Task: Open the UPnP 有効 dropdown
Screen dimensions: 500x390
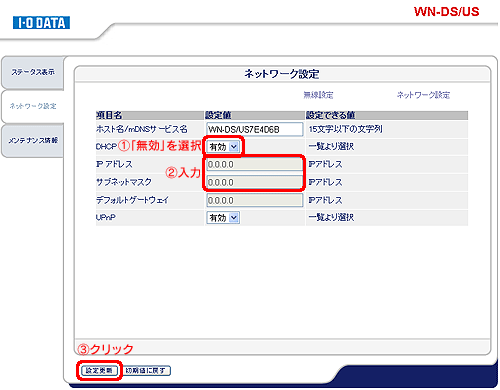Action: point(223,218)
